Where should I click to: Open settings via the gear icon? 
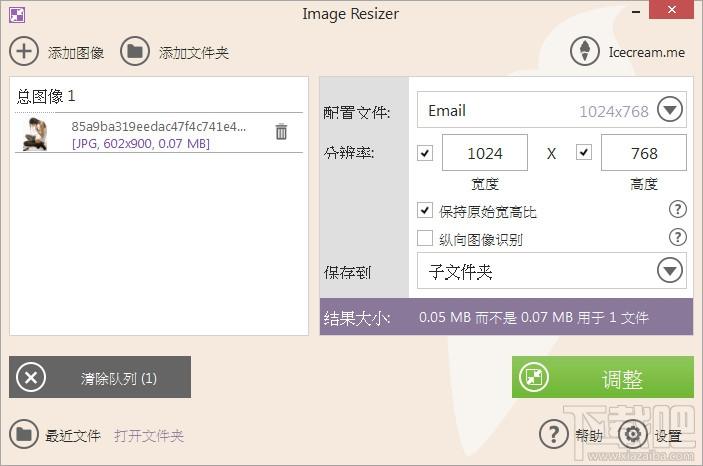[632, 434]
